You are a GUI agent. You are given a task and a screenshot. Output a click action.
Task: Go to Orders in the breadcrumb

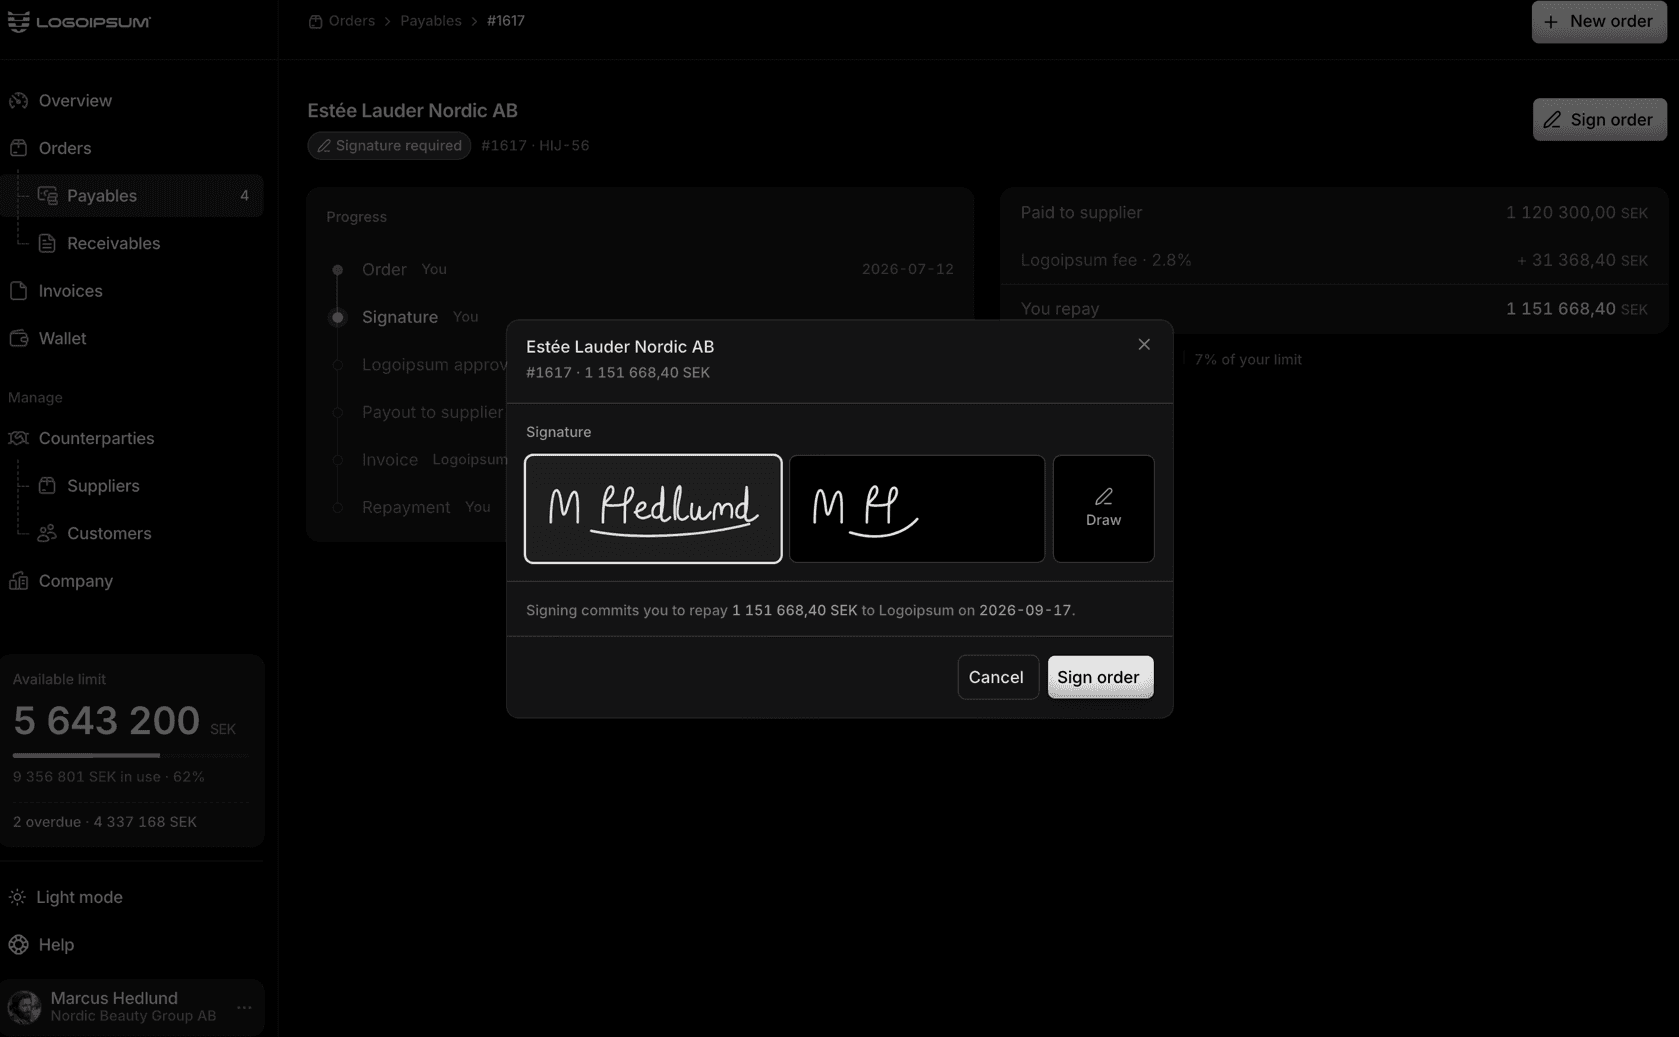[352, 21]
